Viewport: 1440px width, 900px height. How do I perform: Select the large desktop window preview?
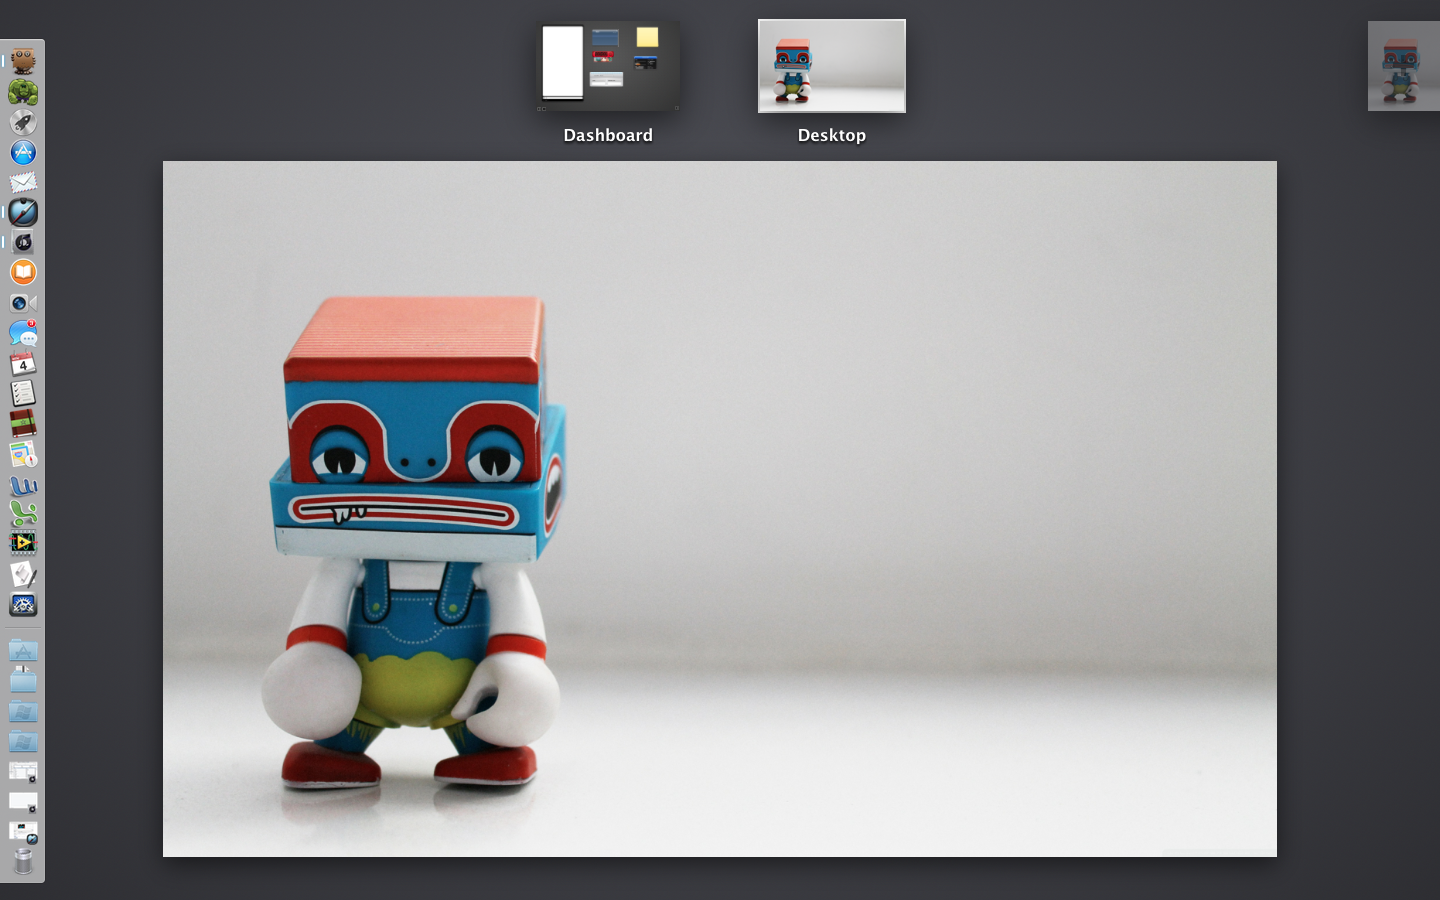(x=720, y=509)
